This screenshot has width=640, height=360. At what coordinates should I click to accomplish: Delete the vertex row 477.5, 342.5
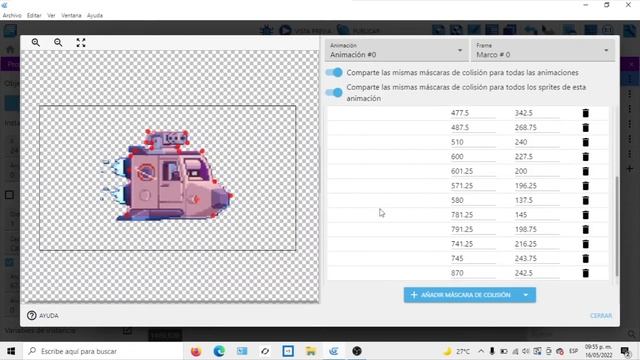click(x=585, y=113)
